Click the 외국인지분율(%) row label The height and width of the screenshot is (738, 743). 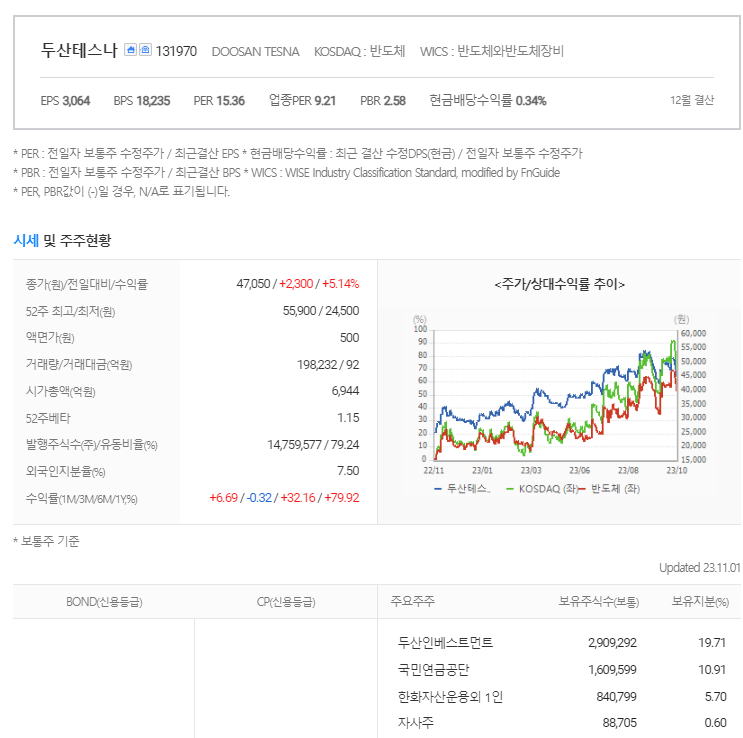pos(65,472)
